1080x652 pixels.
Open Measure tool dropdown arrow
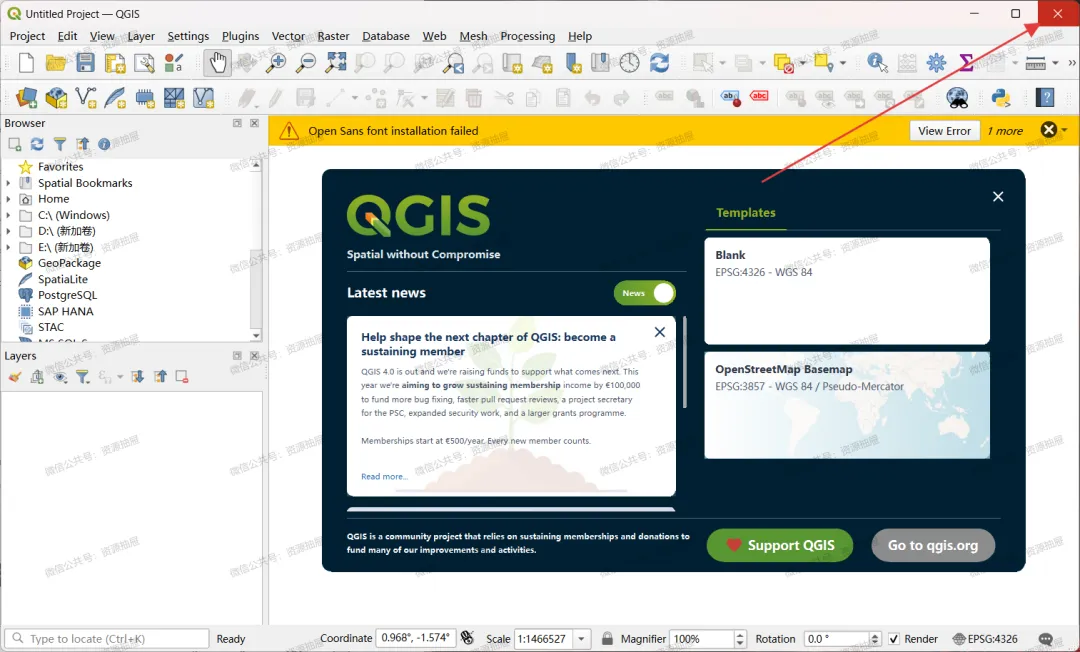tap(1055, 63)
